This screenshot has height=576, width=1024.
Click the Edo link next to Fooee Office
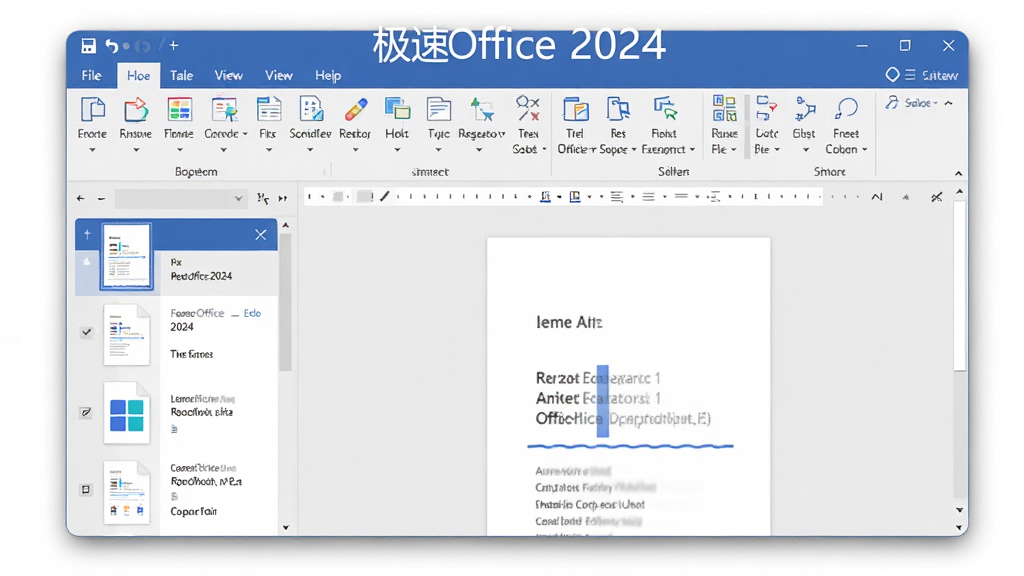[252, 313]
